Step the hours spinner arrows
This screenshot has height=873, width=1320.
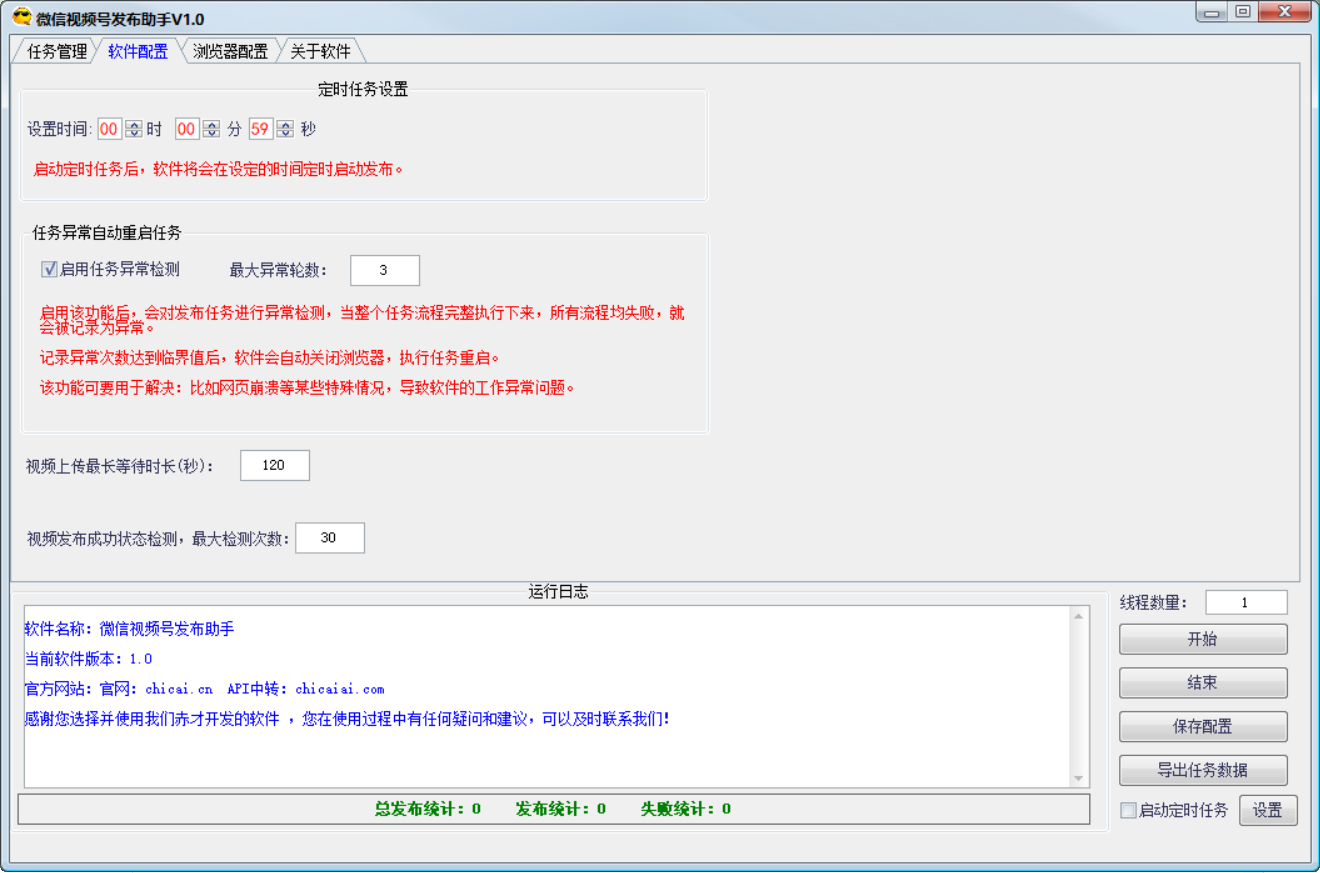[x=134, y=129]
